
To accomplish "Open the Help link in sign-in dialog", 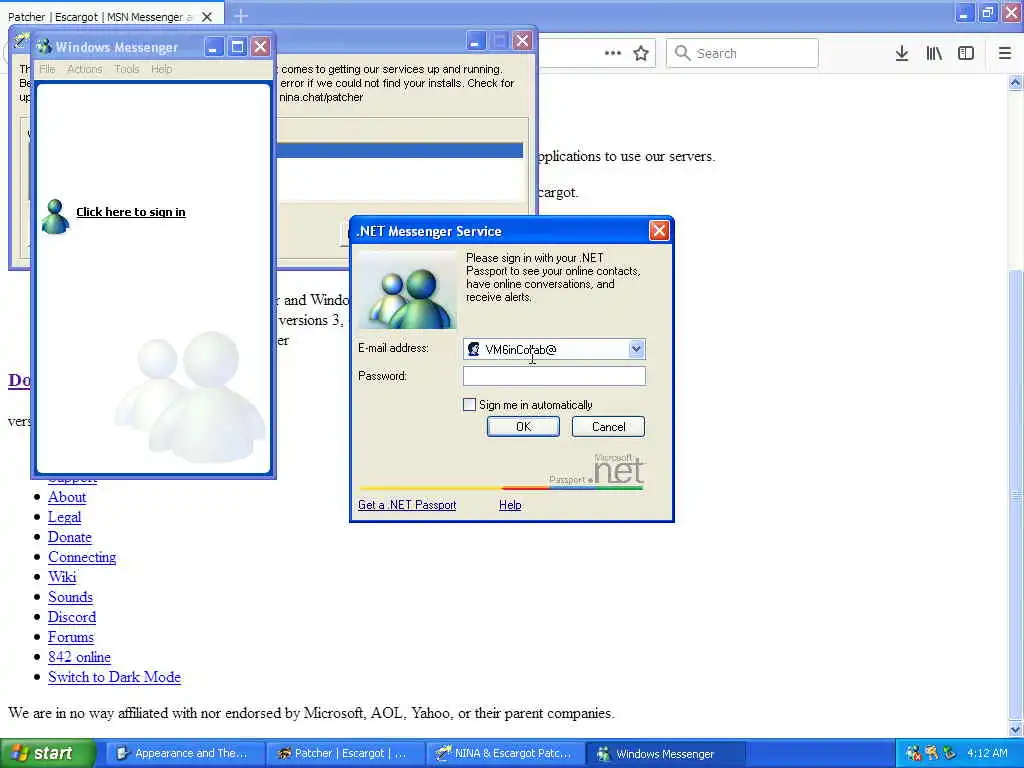I will pos(510,505).
